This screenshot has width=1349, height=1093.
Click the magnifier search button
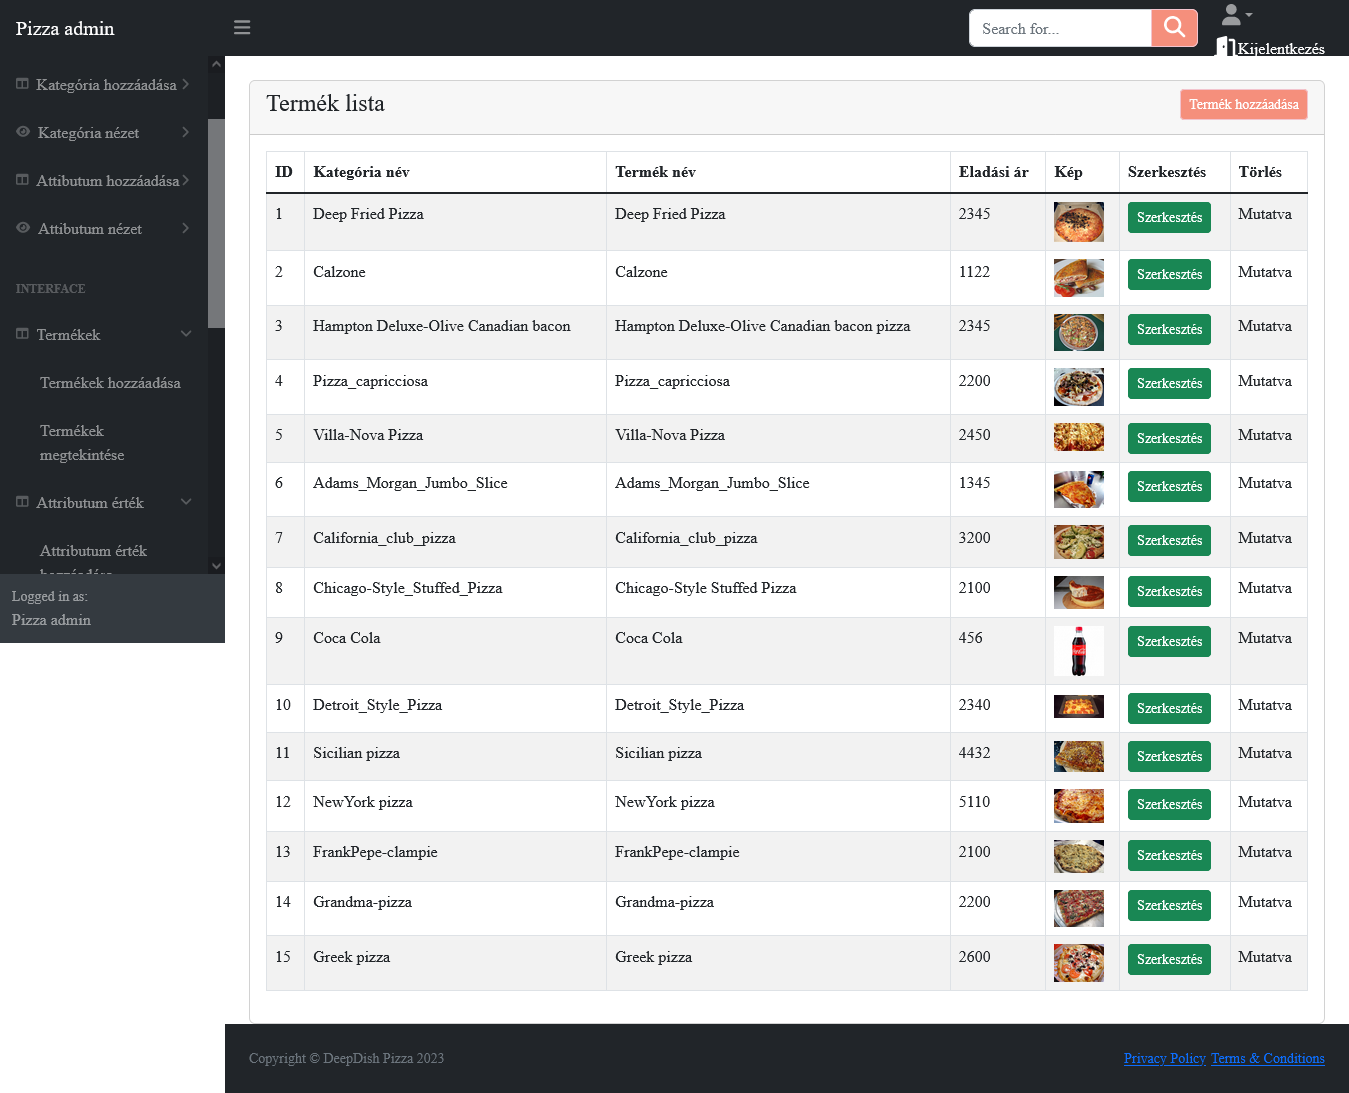point(1175,28)
